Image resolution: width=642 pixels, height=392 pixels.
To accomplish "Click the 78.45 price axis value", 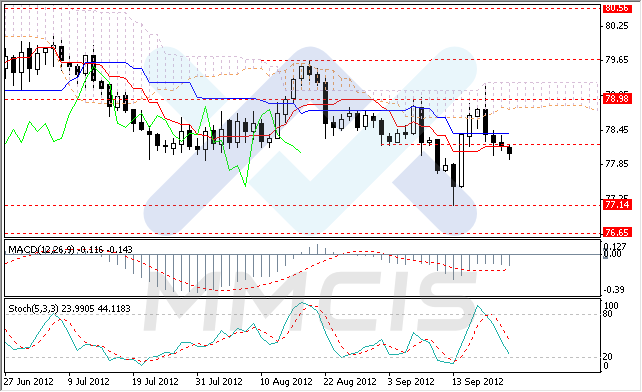I will tap(617, 130).
